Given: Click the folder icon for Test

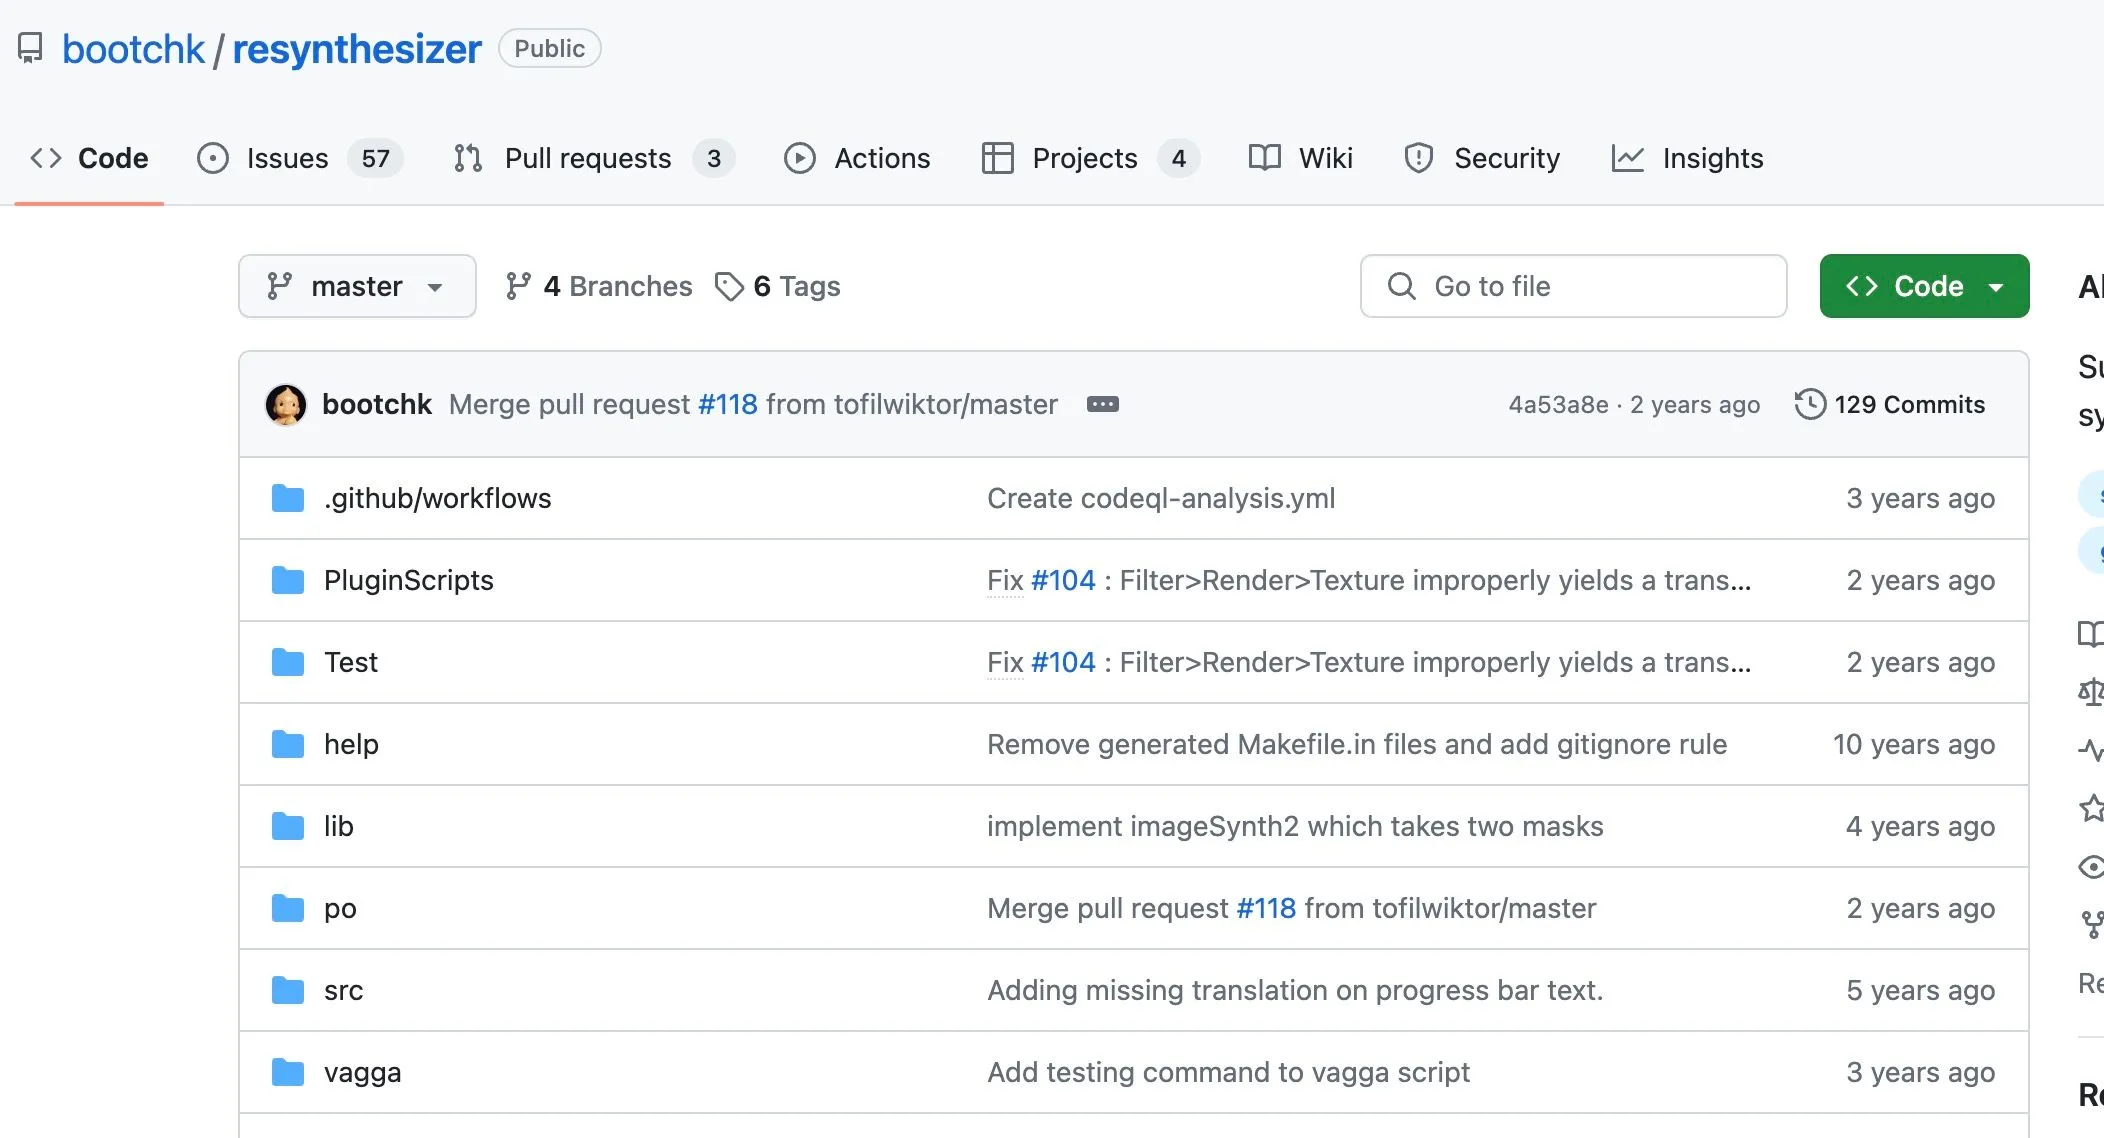Looking at the screenshot, I should (288, 662).
